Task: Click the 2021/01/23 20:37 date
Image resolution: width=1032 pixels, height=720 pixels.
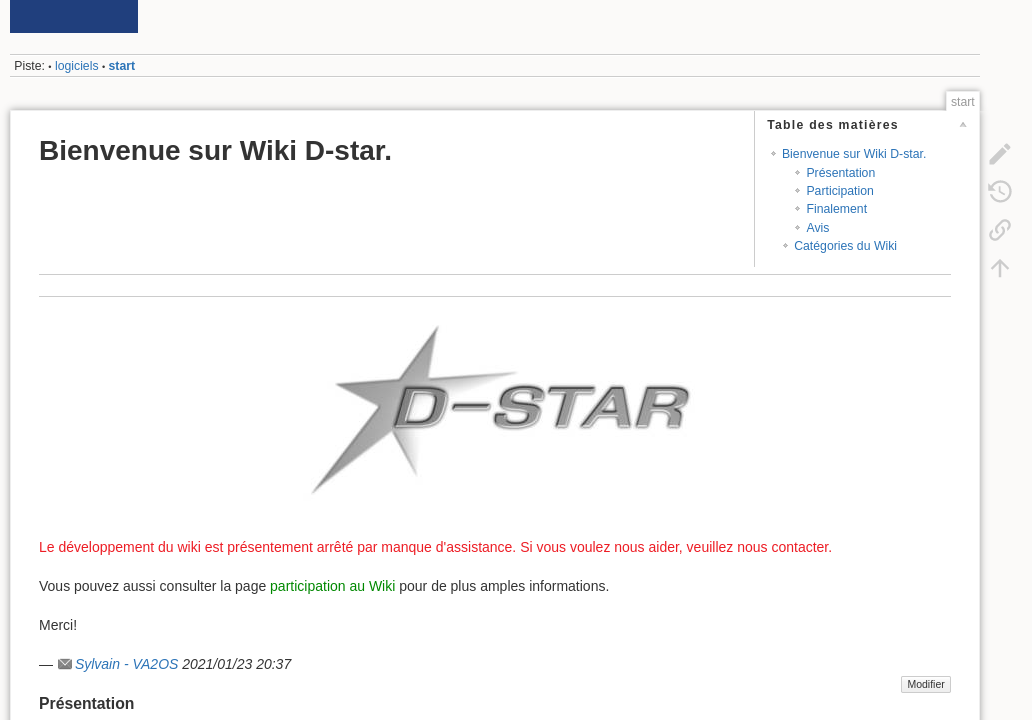Action: click(x=236, y=664)
